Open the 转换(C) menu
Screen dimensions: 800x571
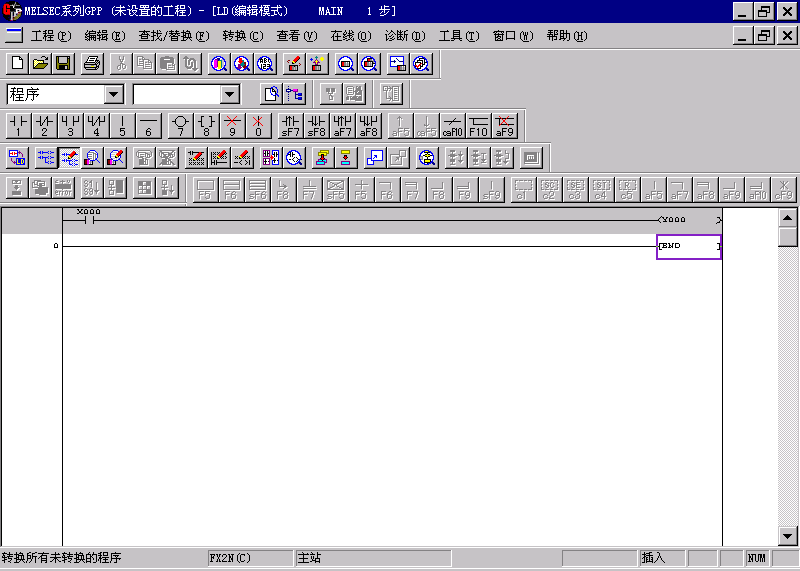coord(242,36)
